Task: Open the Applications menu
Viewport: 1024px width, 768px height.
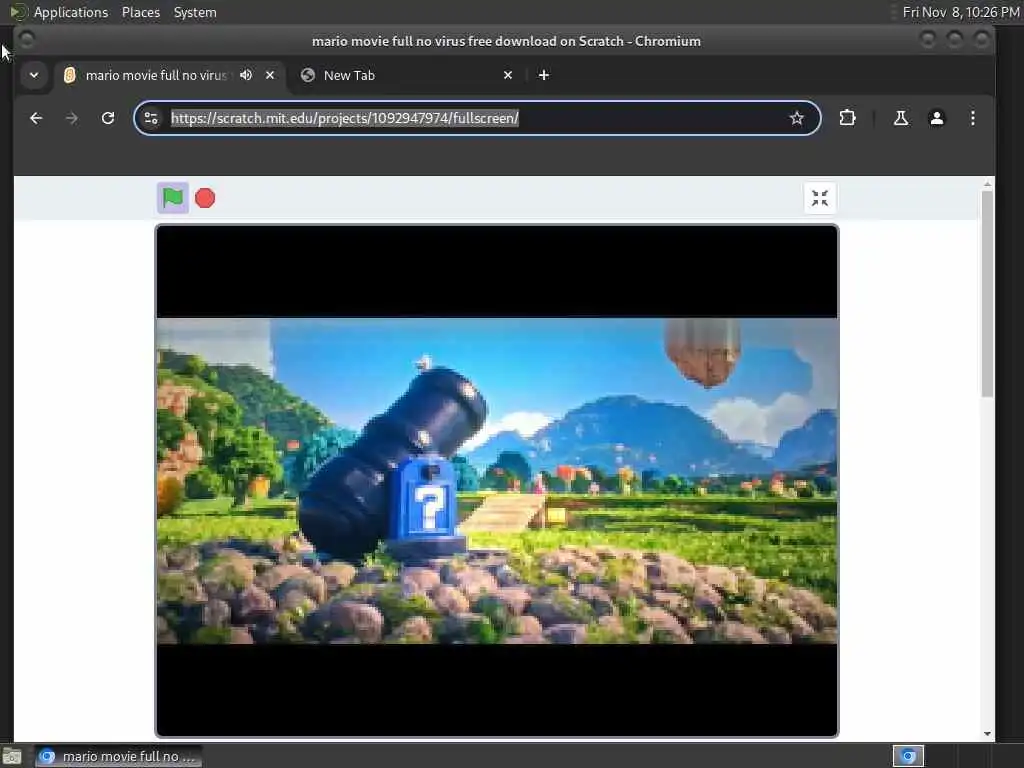Action: pos(71,12)
